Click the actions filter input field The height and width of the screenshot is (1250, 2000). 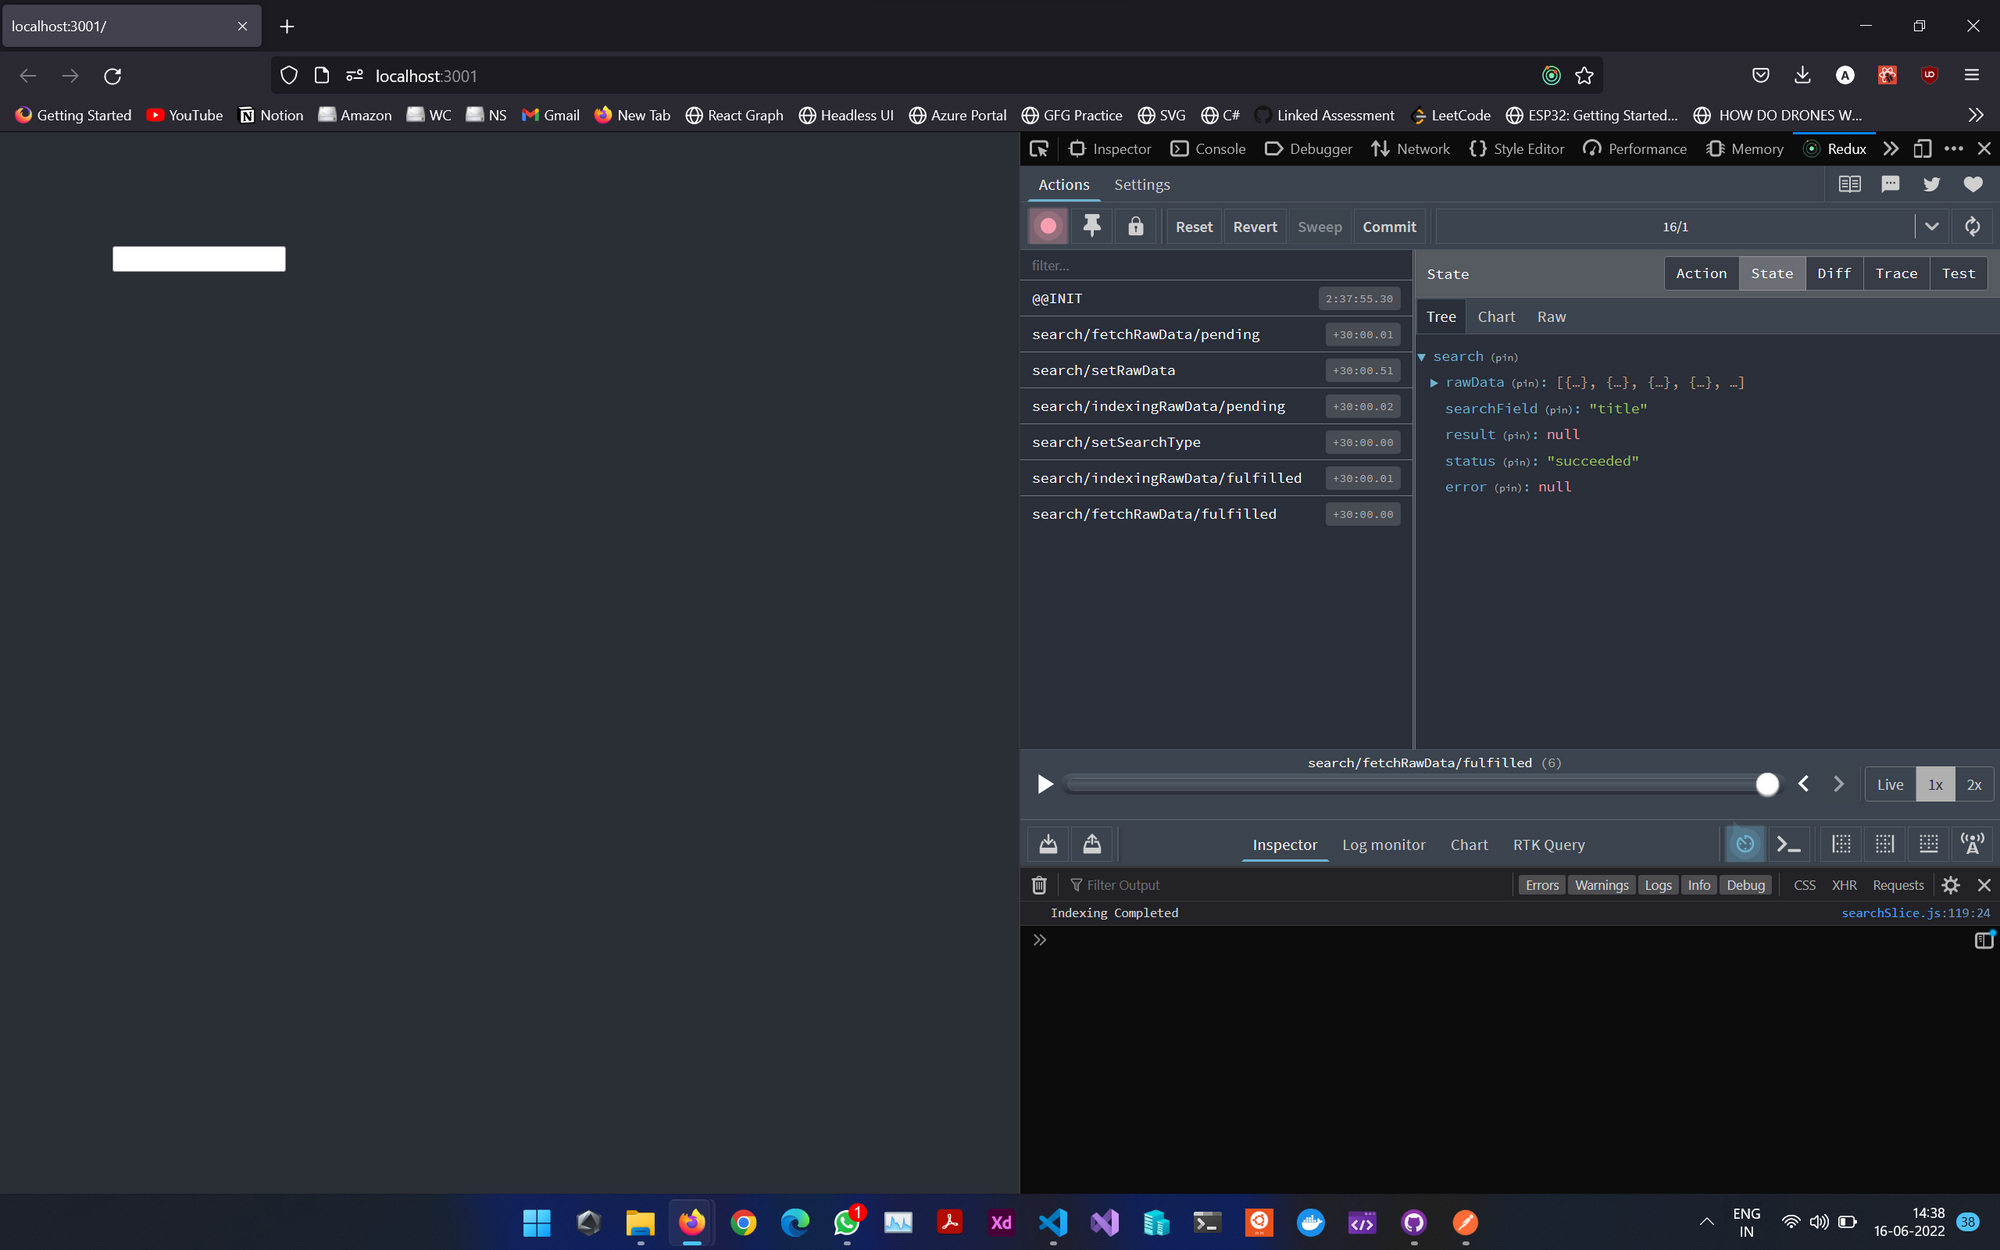tap(1215, 266)
